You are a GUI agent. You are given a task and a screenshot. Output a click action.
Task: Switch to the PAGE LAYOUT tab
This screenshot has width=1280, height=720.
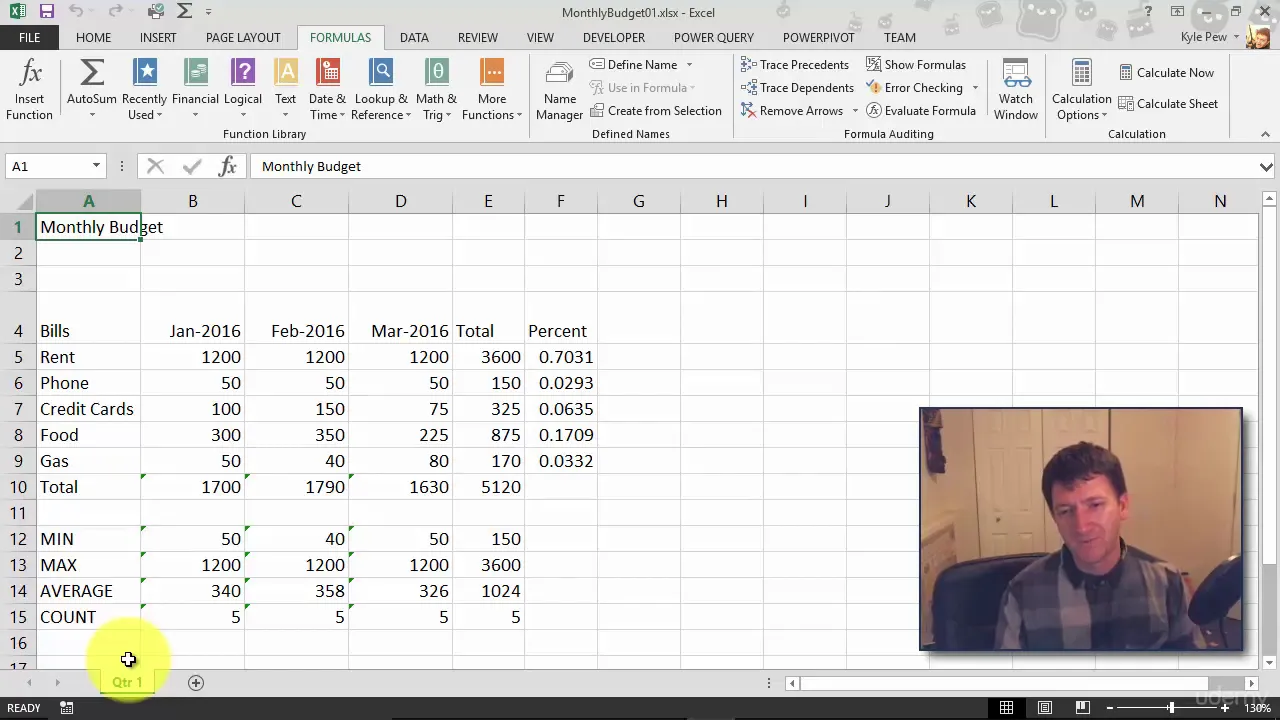click(243, 37)
